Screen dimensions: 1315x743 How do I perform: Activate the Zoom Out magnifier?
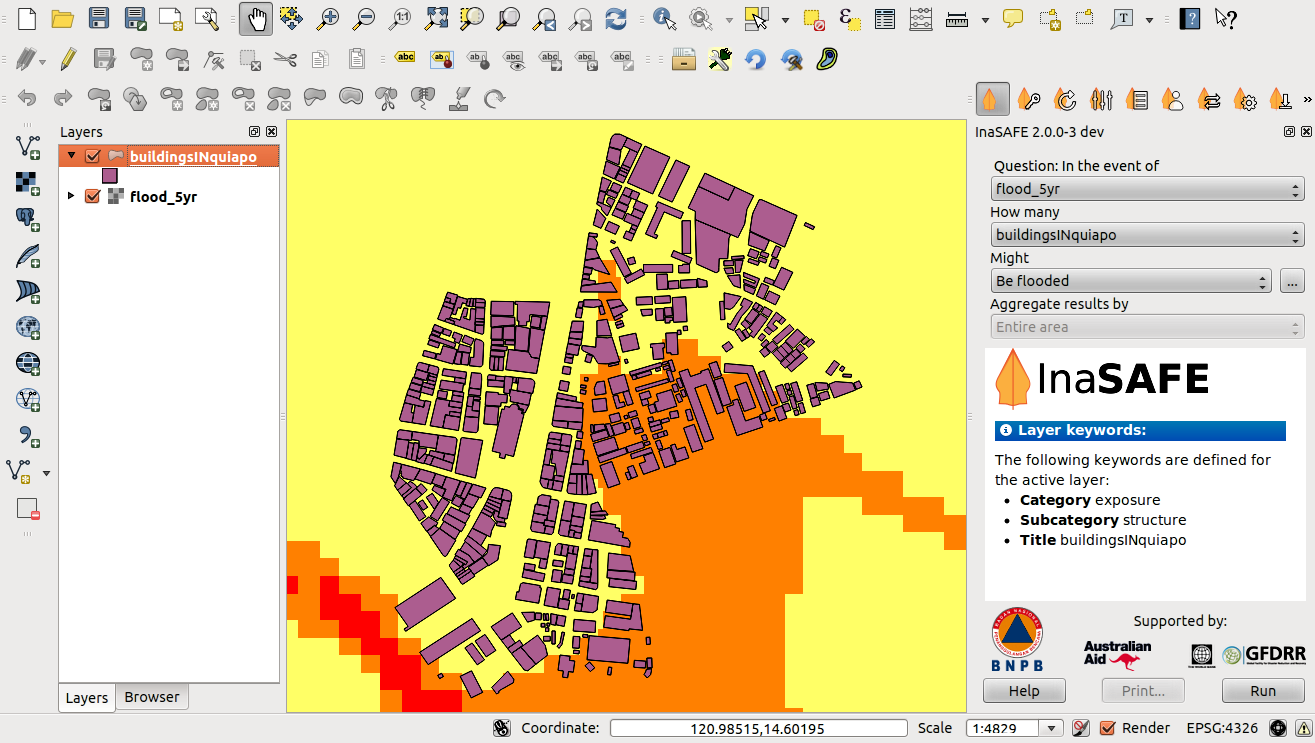(364, 18)
